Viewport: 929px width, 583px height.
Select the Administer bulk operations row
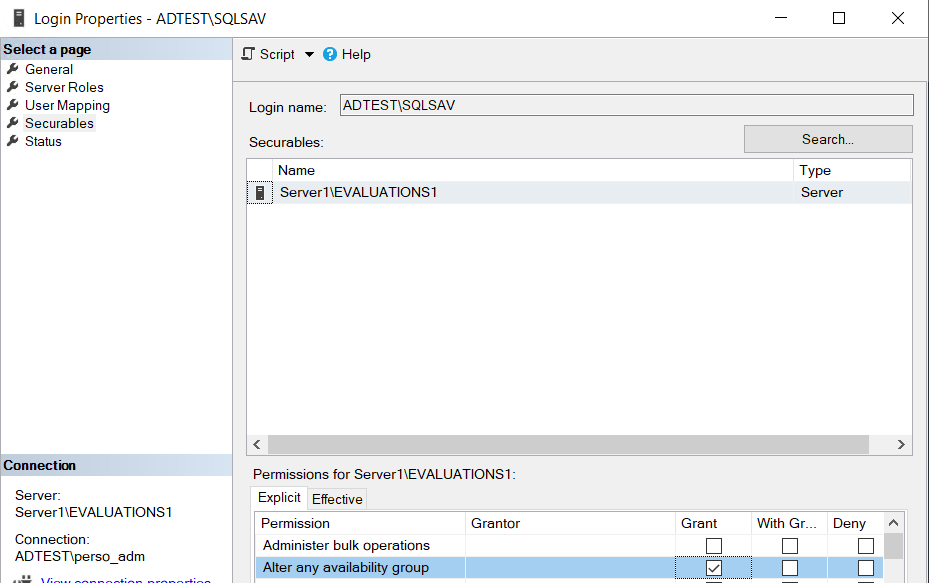[x=569, y=546]
